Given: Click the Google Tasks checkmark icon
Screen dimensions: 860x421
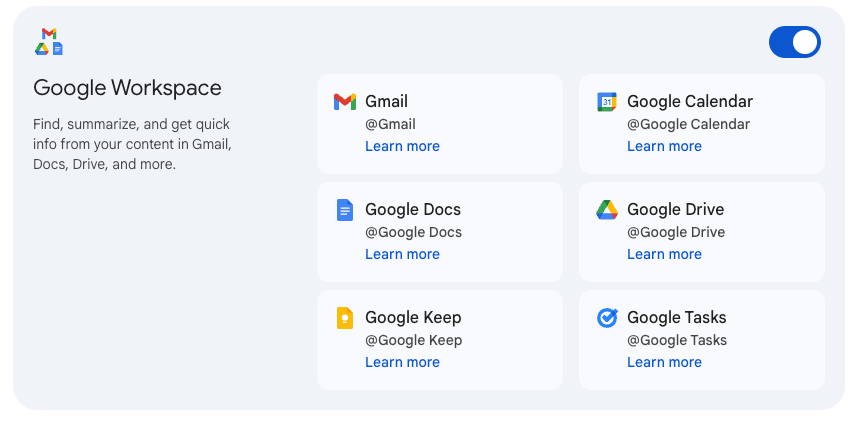Looking at the screenshot, I should pos(606,318).
